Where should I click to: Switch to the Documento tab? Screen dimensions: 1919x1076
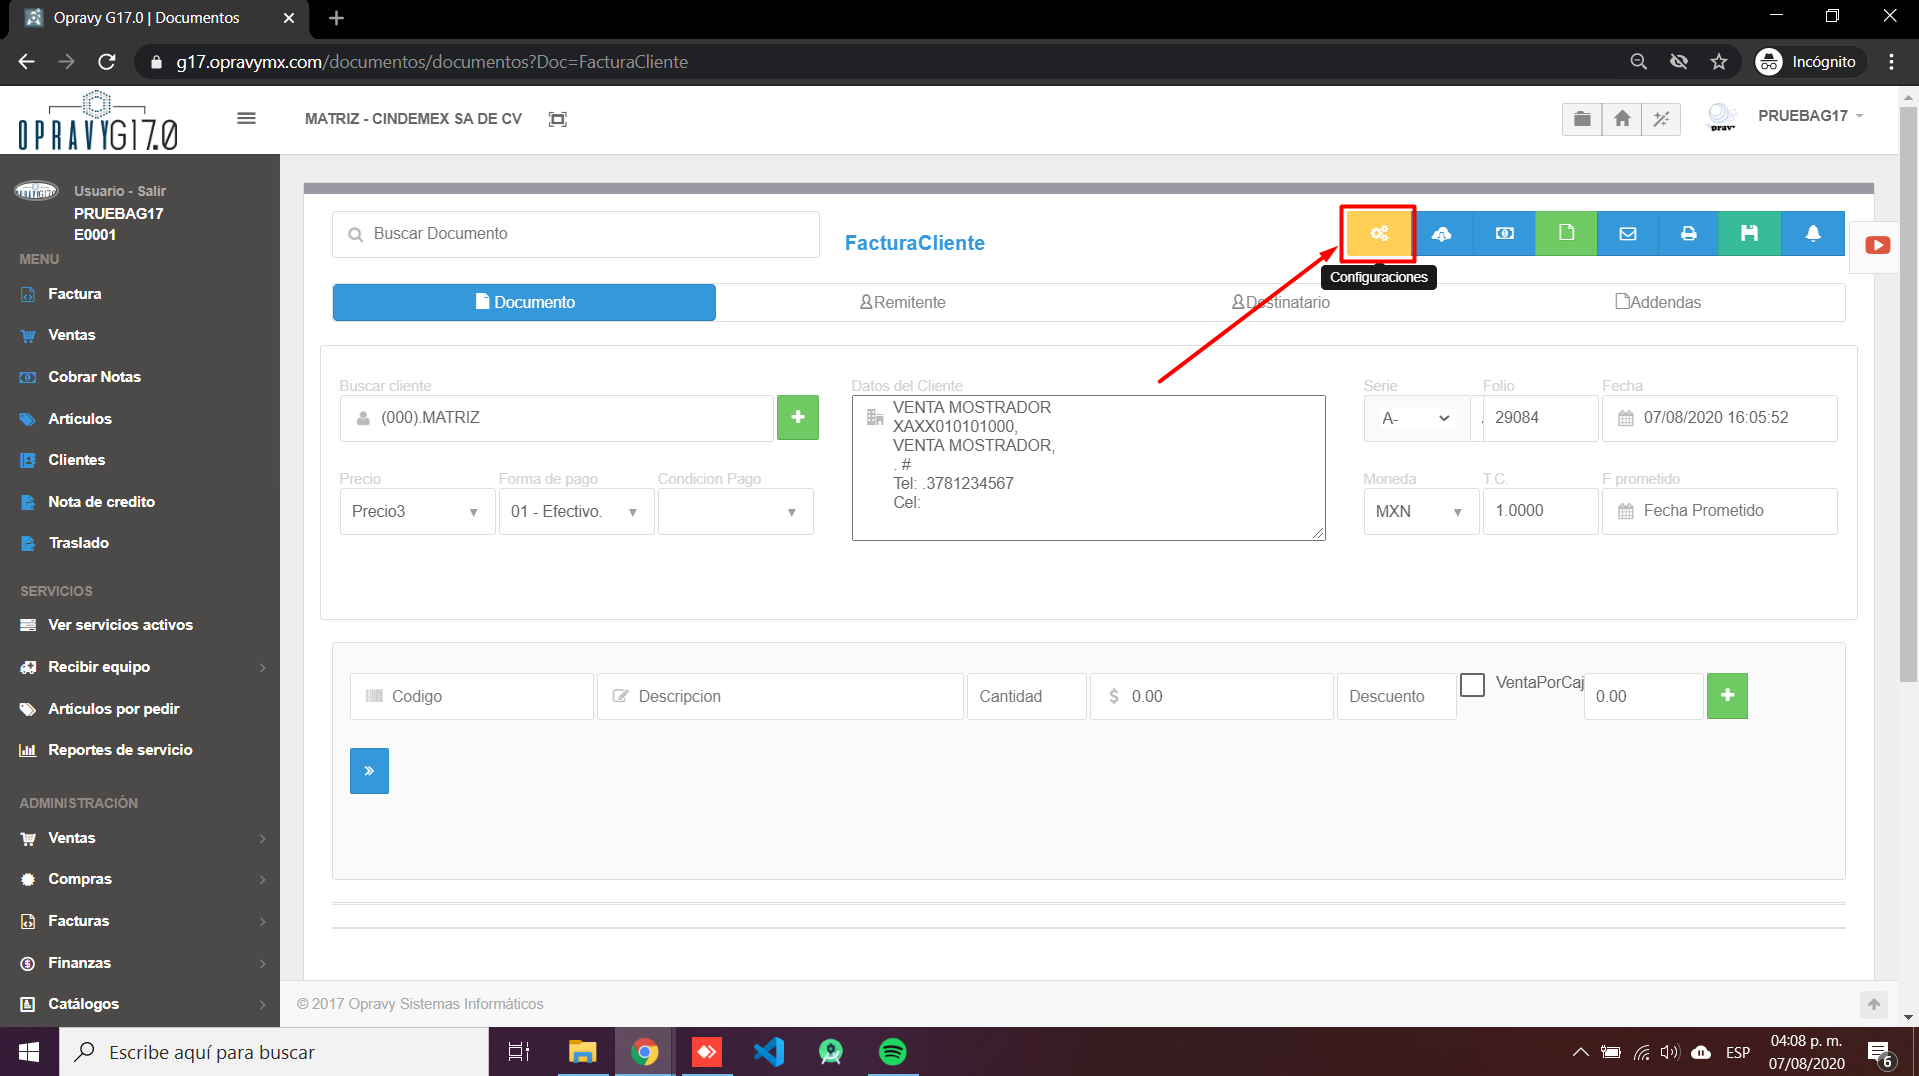click(524, 302)
